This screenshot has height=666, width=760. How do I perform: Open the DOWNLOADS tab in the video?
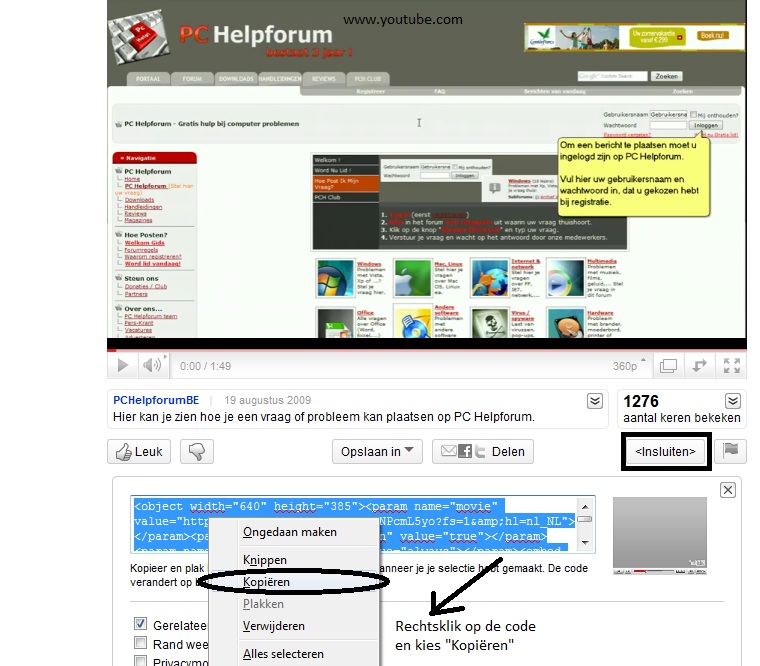236,79
